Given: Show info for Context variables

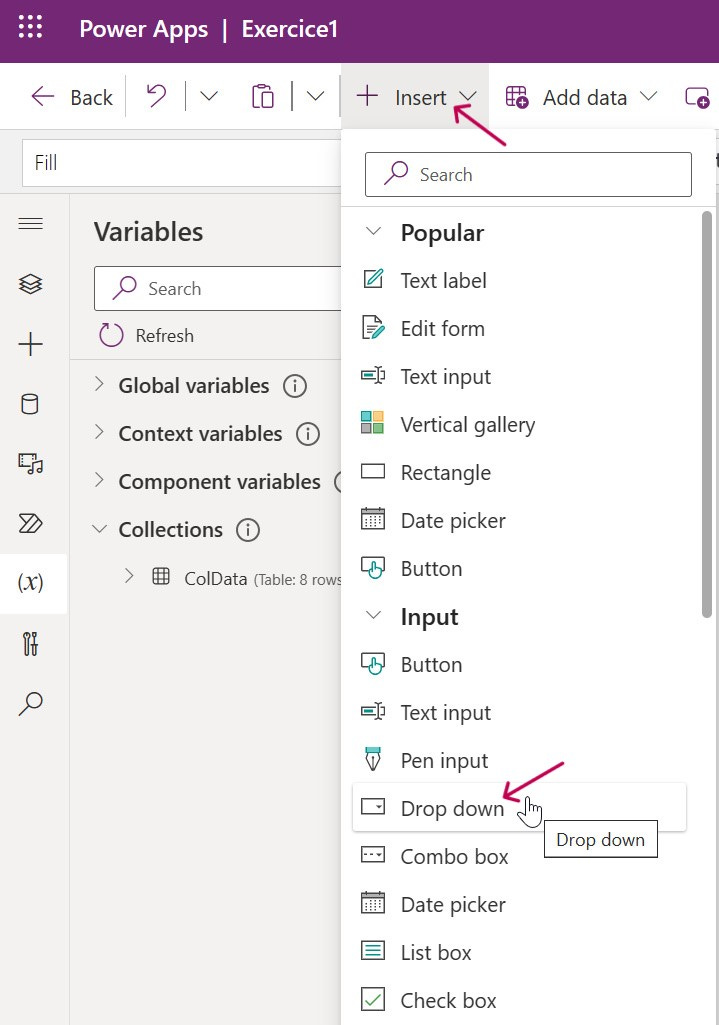Looking at the screenshot, I should click(x=308, y=434).
